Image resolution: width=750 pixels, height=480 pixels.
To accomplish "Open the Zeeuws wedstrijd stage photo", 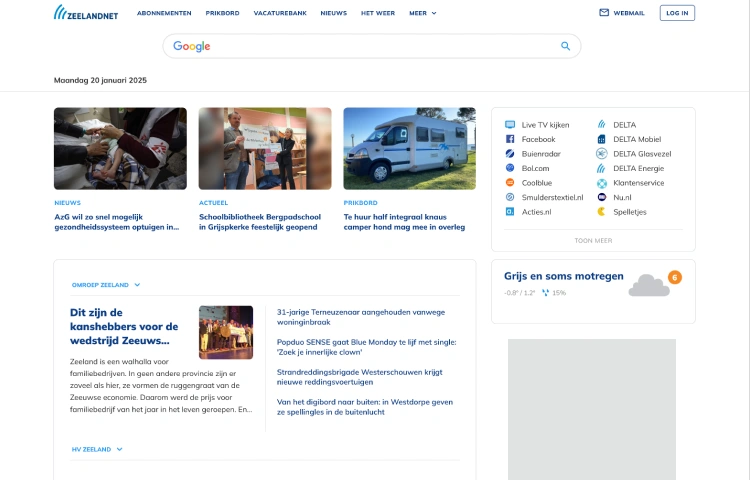I will pyautogui.click(x=226, y=332).
